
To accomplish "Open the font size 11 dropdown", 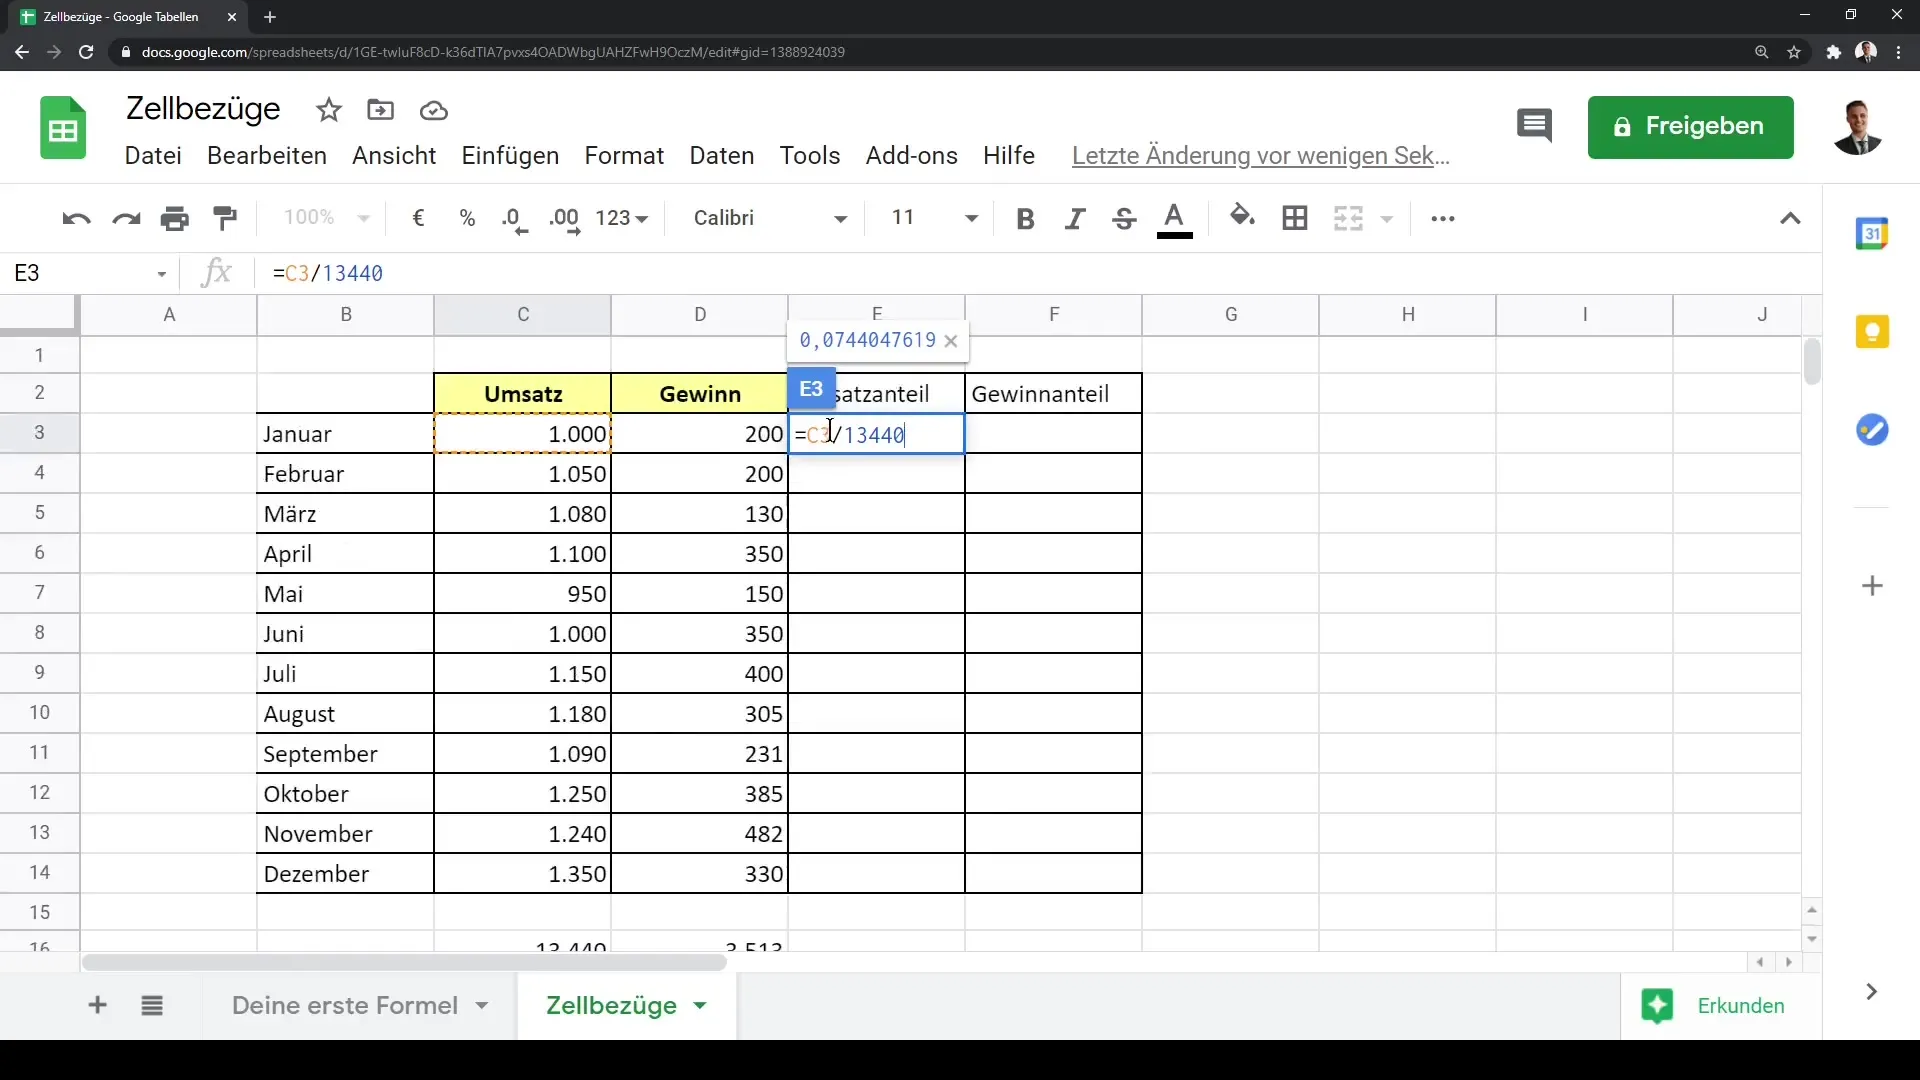I will 934,218.
